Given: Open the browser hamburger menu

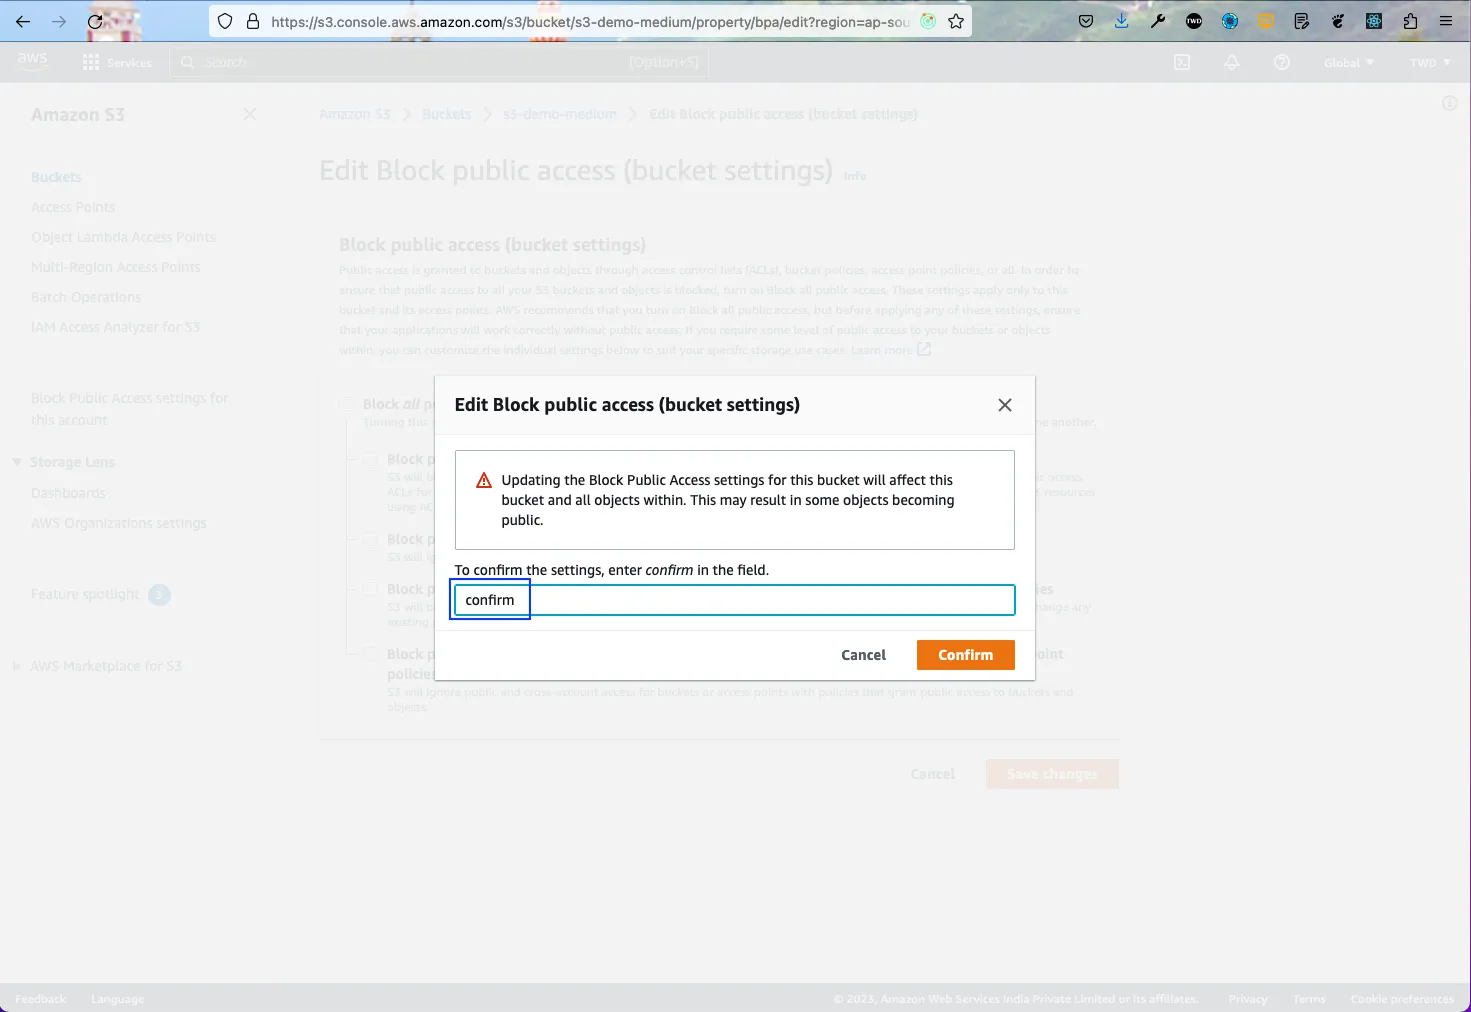Looking at the screenshot, I should pyautogui.click(x=1446, y=21).
